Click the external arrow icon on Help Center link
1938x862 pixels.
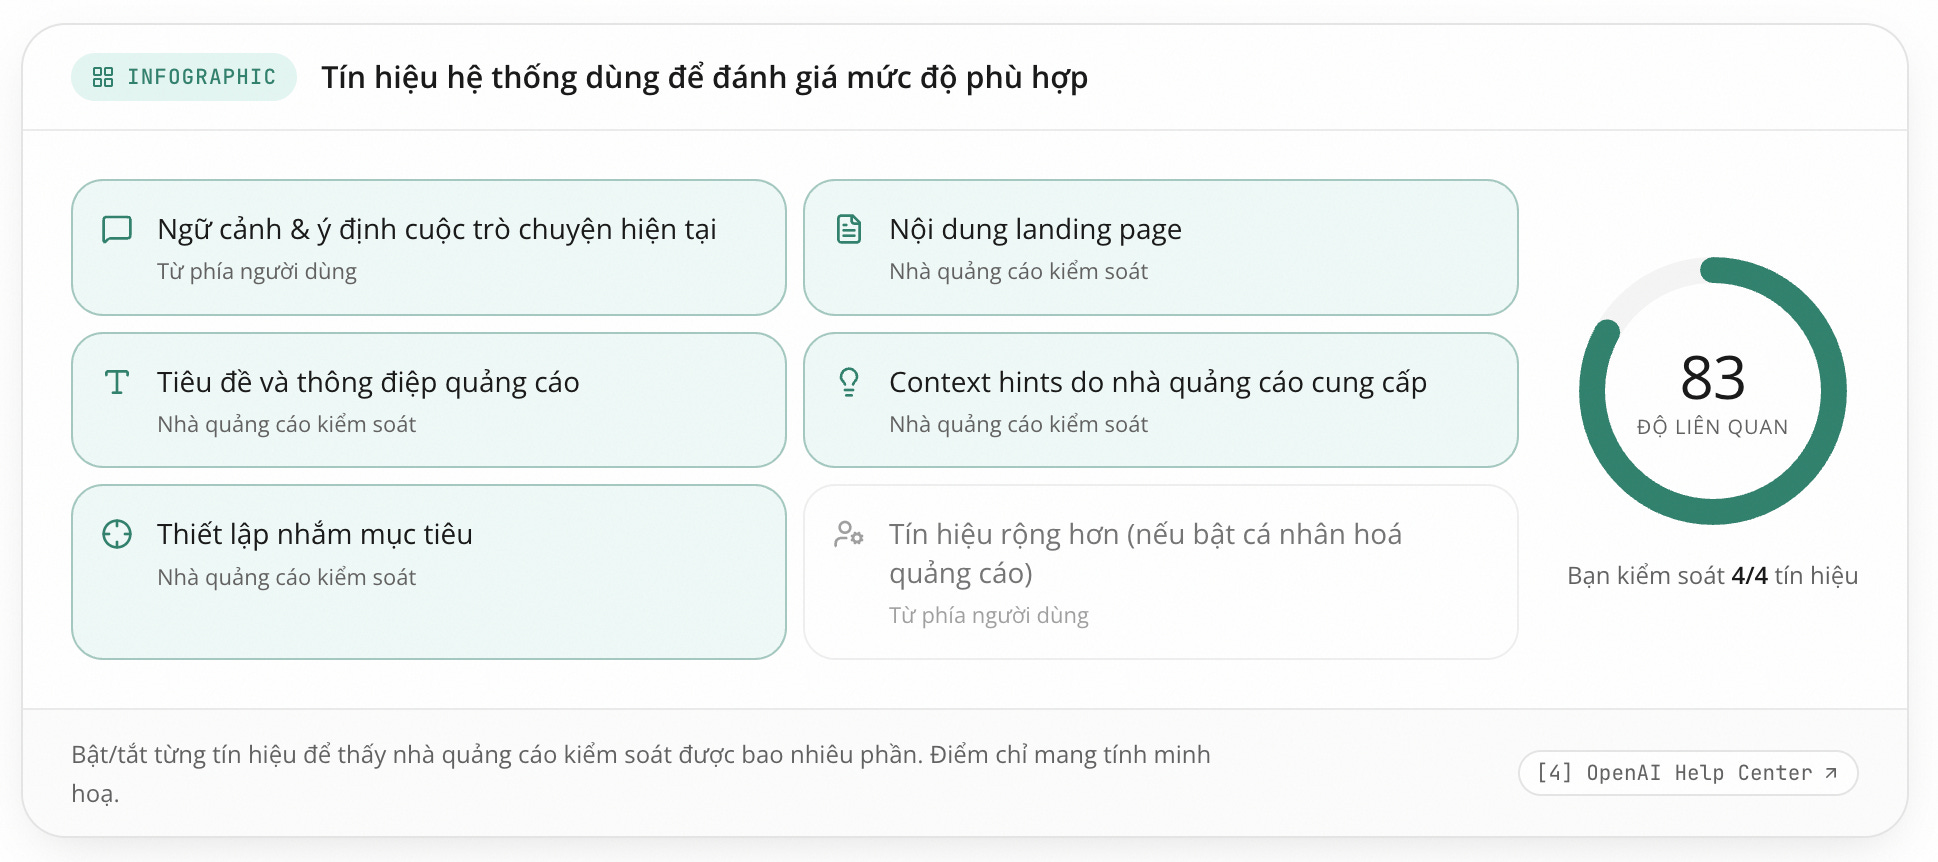point(1831,773)
